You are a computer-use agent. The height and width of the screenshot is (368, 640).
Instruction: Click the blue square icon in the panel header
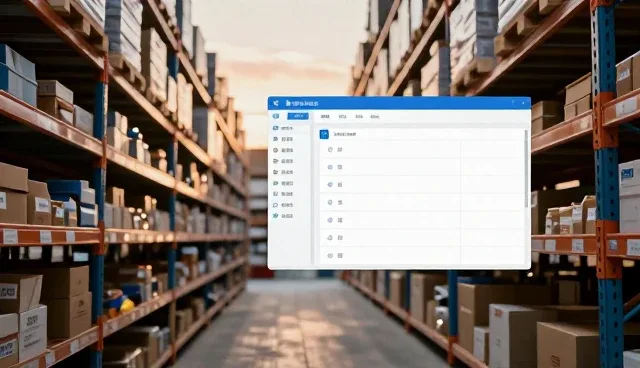[x=324, y=134]
